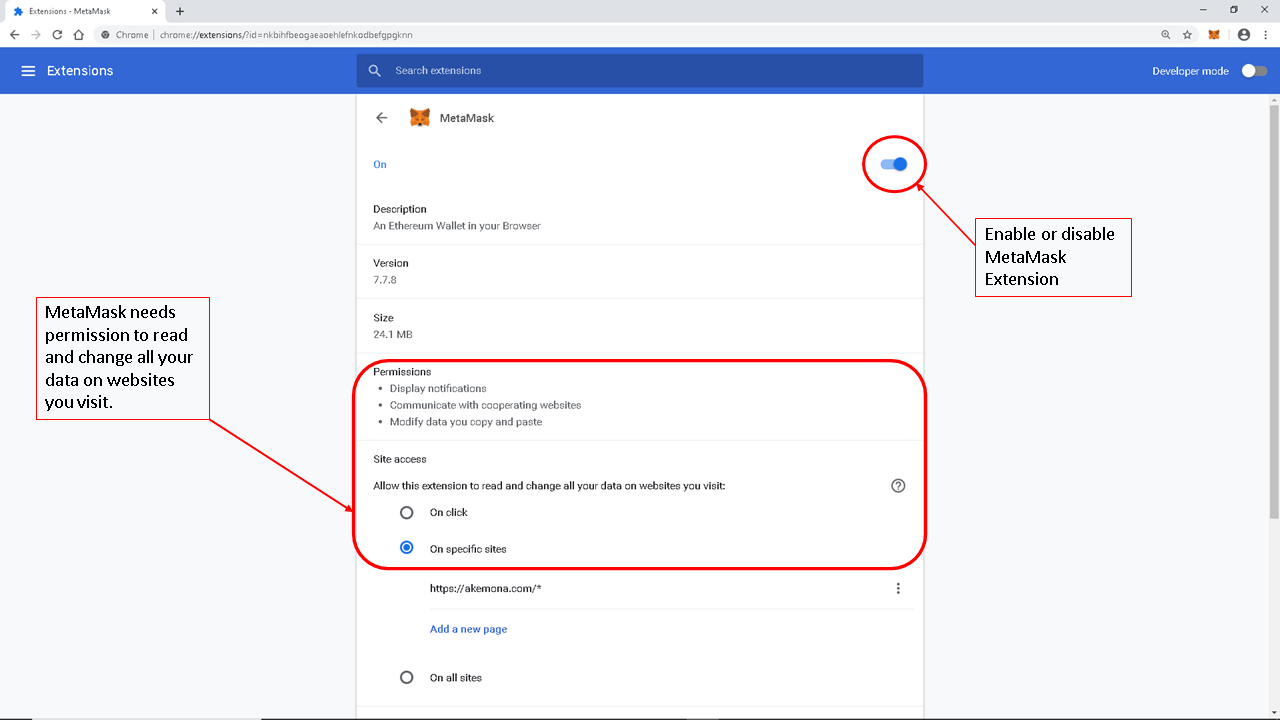
Task: Go to the browser Home page
Action: [x=79, y=34]
